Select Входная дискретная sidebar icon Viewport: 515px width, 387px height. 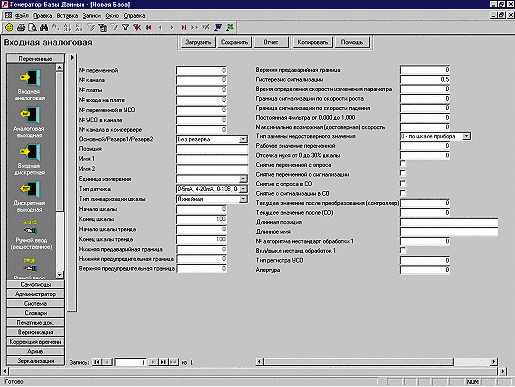[29, 159]
